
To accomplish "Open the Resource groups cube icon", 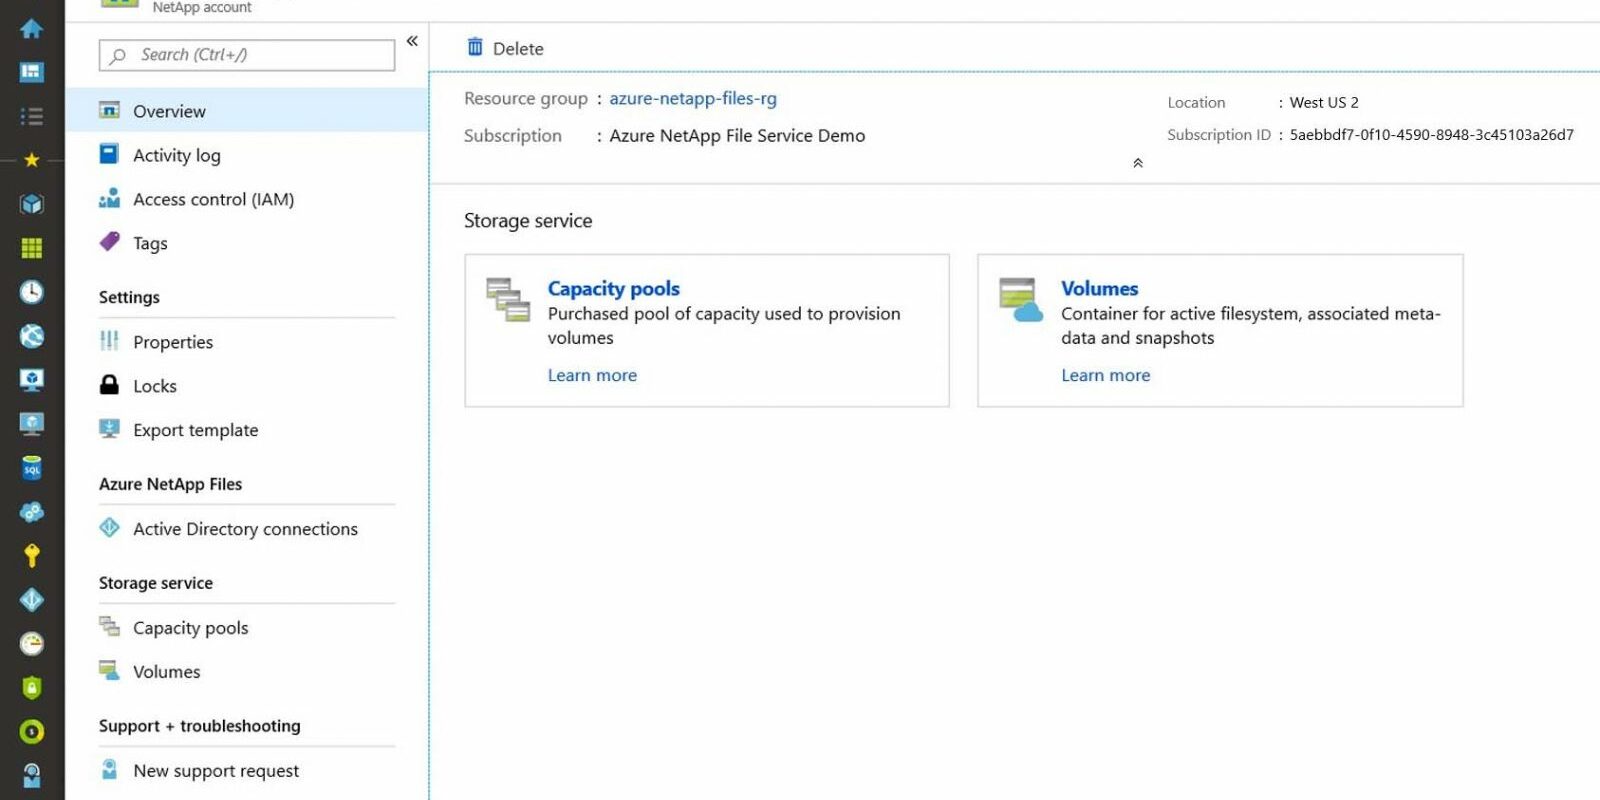I will click(31, 204).
